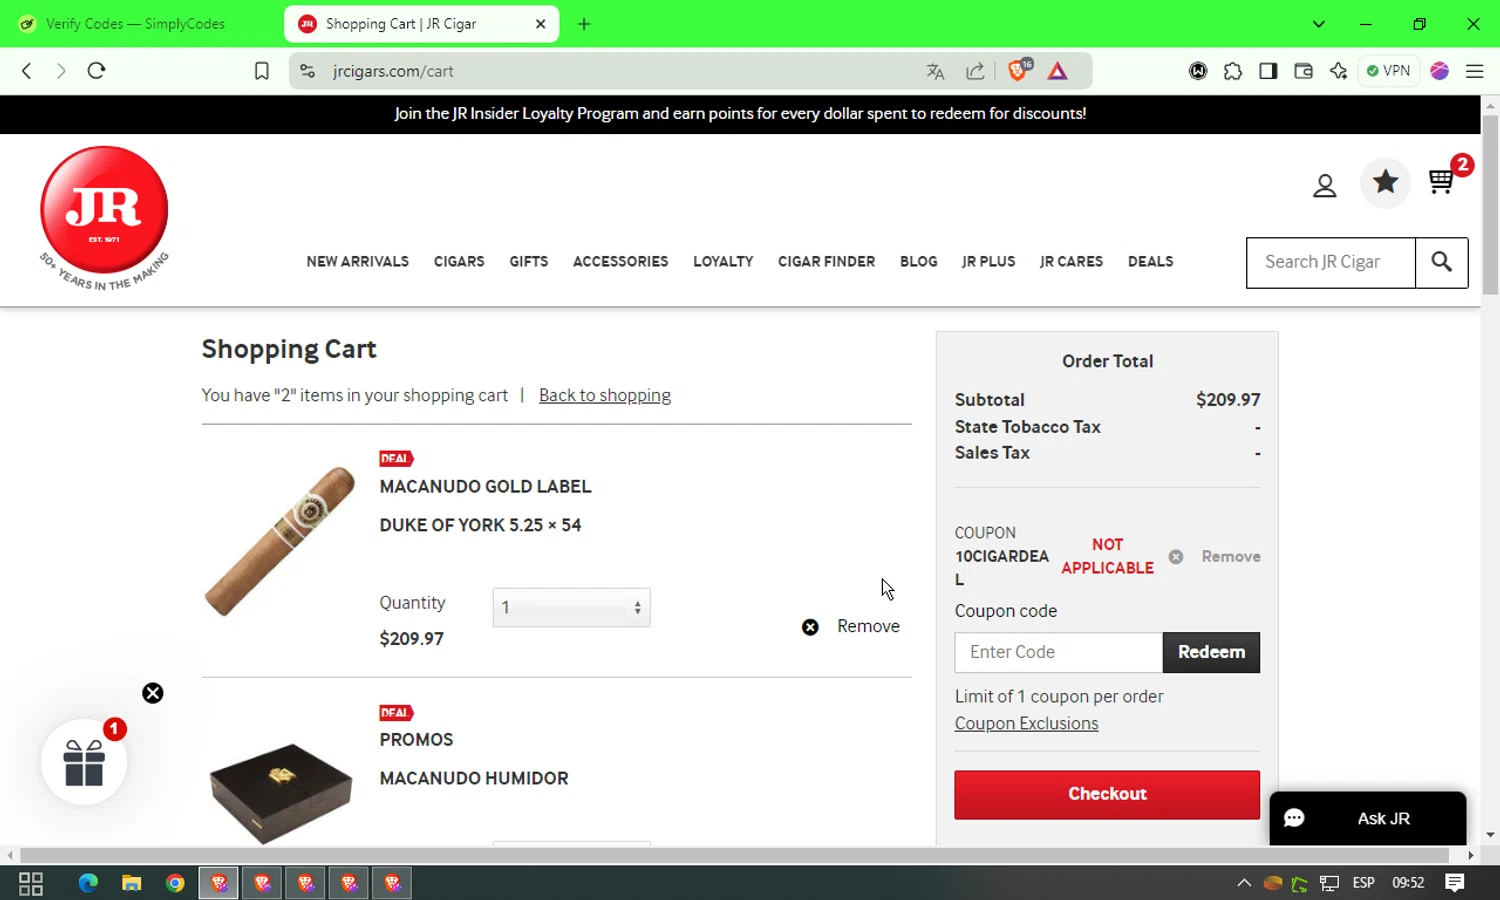
Task: Open the quantity dropdown for Macanudo Gold Label
Action: coord(571,608)
